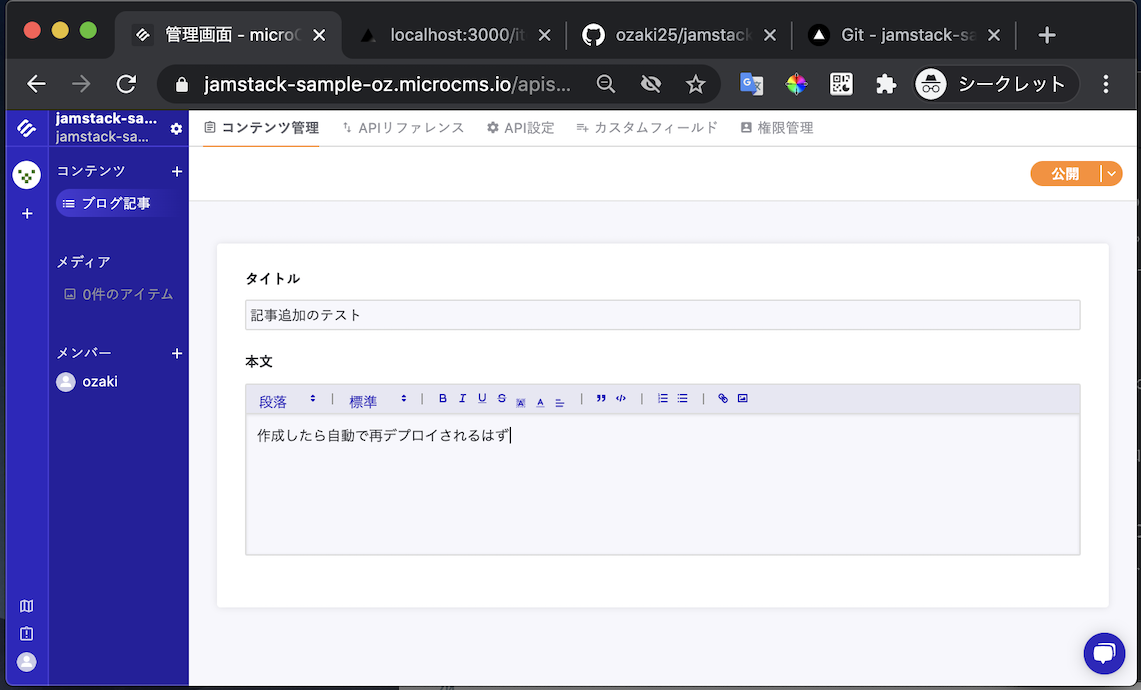Switch to the 権限管理 tab

click(776, 128)
